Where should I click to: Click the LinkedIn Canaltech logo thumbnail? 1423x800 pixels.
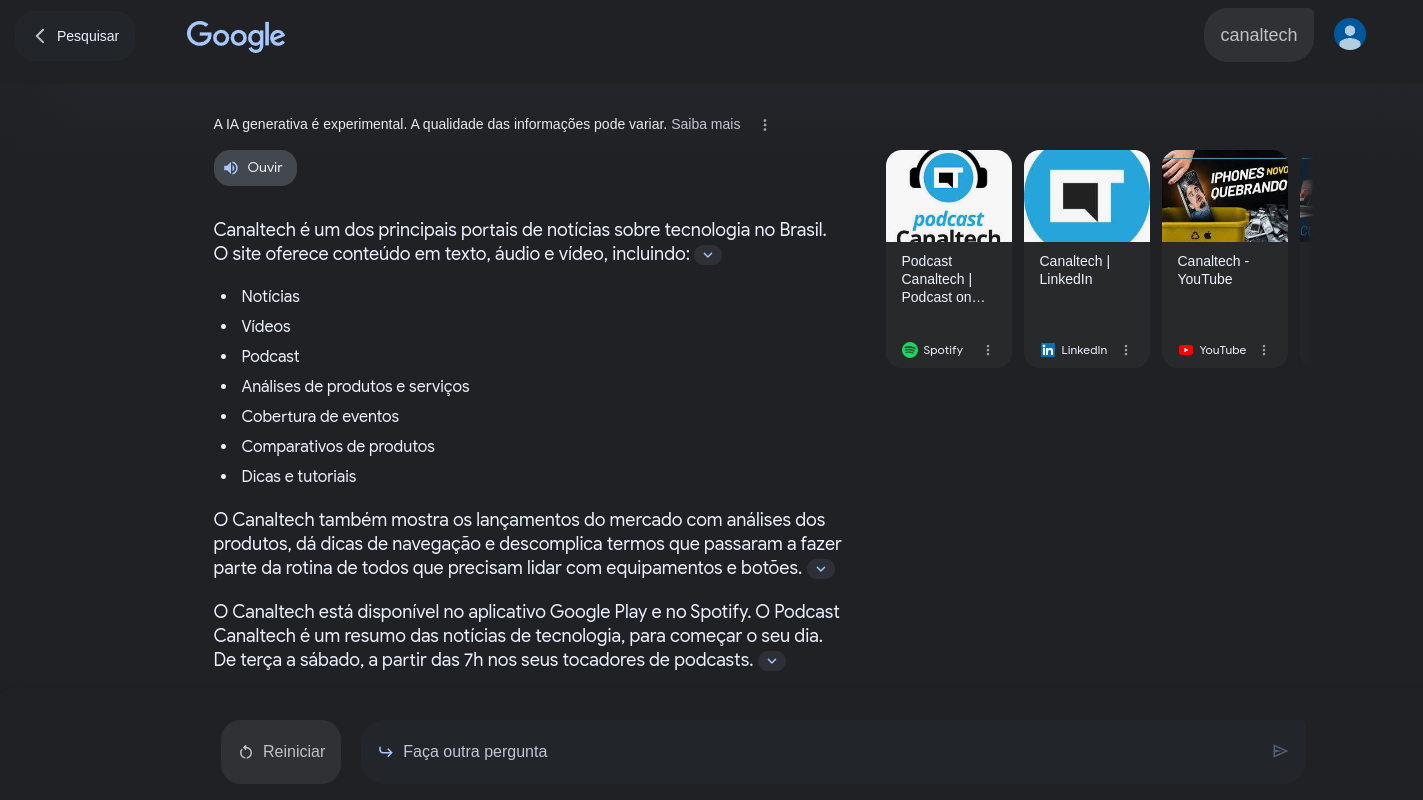[1087, 196]
